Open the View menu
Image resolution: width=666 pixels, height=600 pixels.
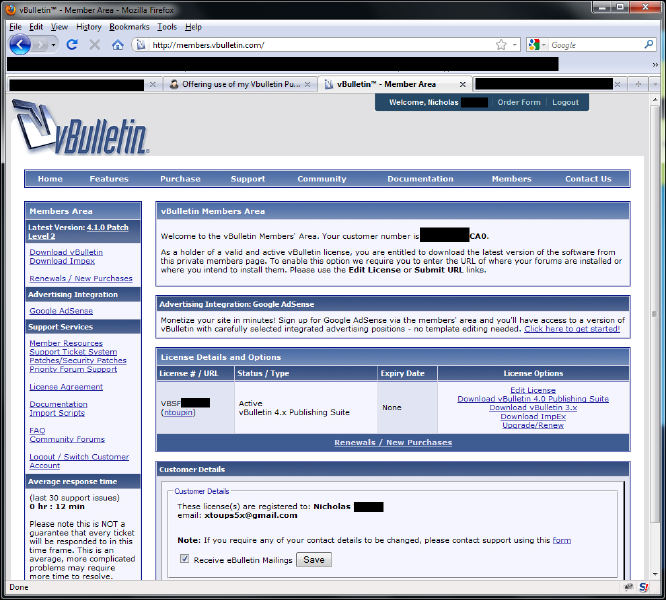tap(59, 27)
